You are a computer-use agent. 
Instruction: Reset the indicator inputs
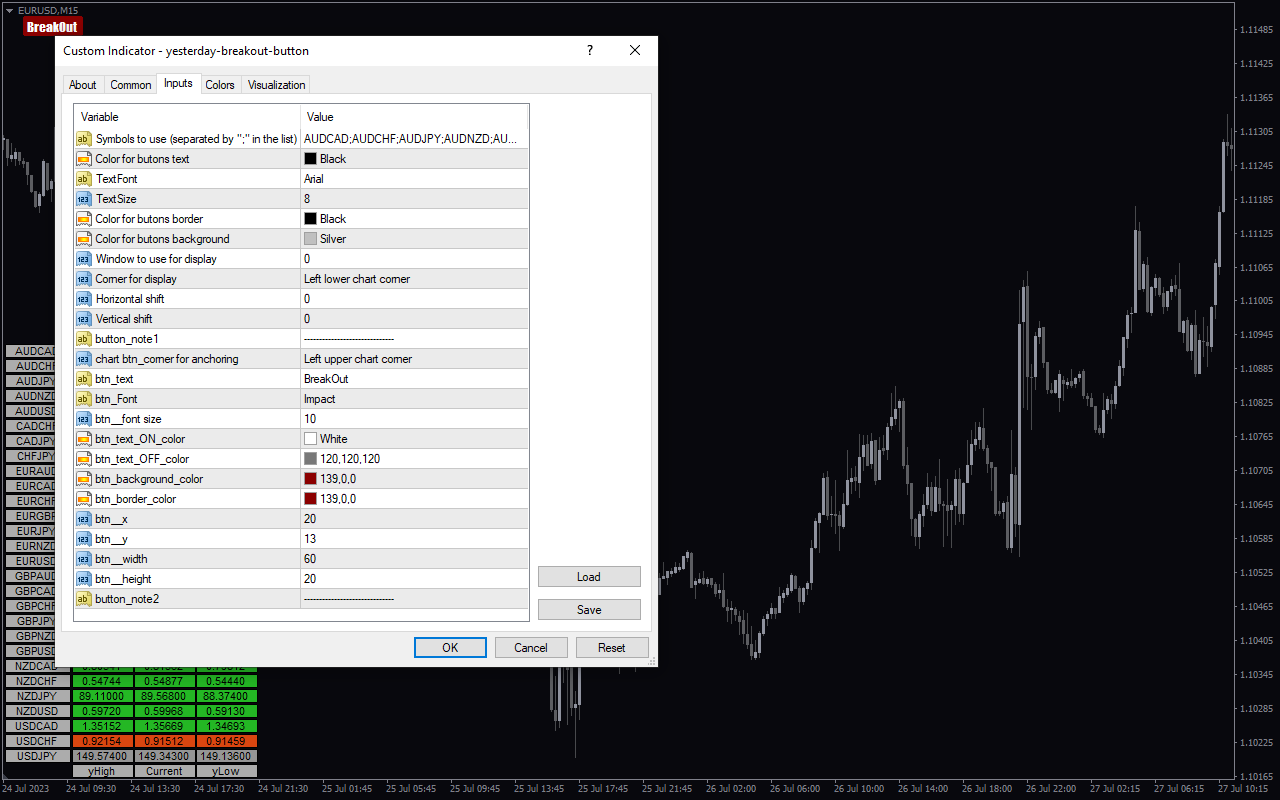(x=612, y=648)
